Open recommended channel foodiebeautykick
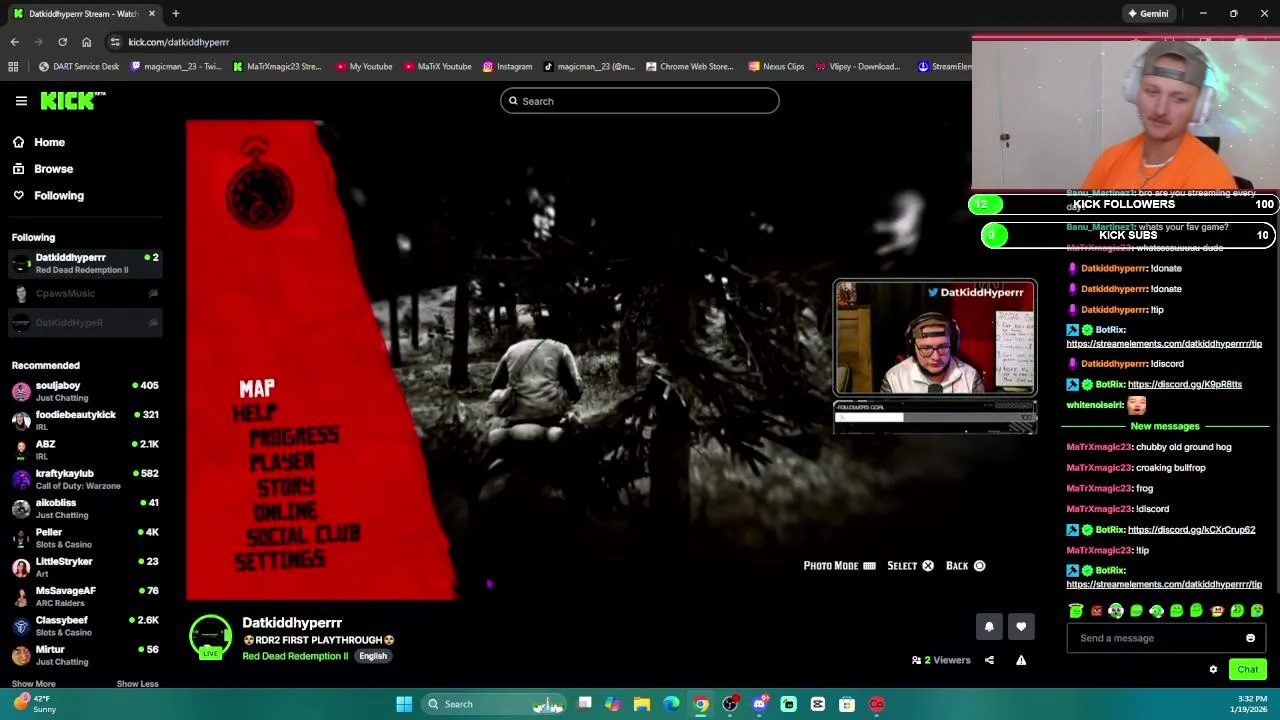 tap(85, 420)
